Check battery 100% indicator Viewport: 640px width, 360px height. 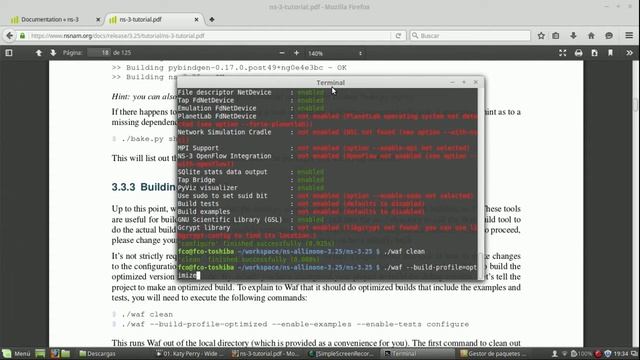[x=581, y=353]
